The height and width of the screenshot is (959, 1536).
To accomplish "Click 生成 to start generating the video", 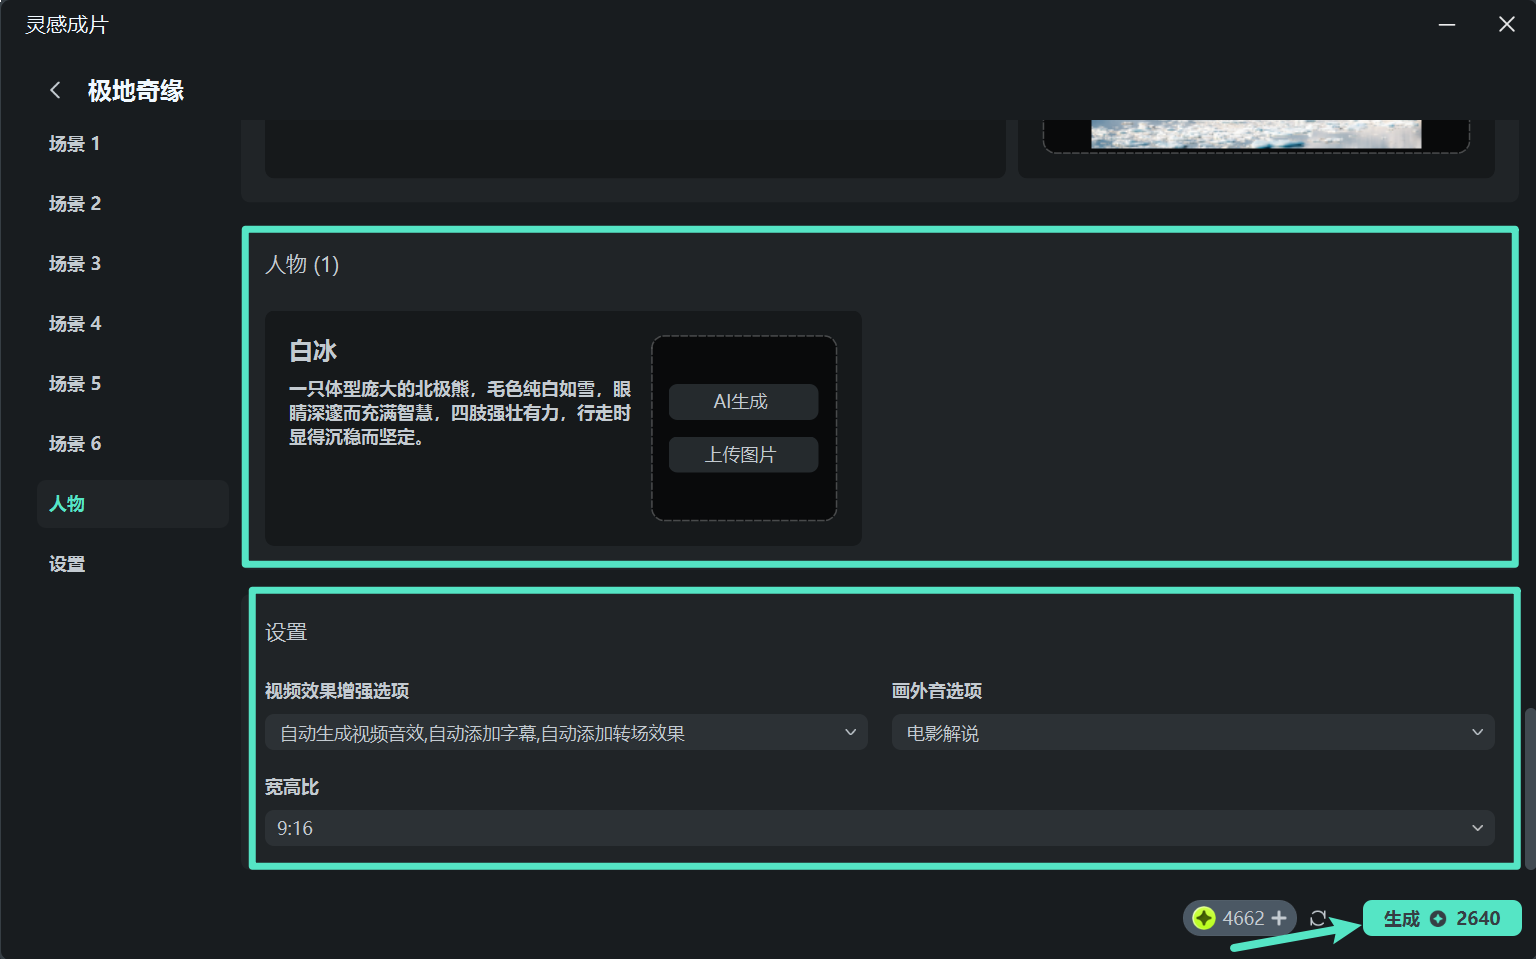I will point(1401,918).
